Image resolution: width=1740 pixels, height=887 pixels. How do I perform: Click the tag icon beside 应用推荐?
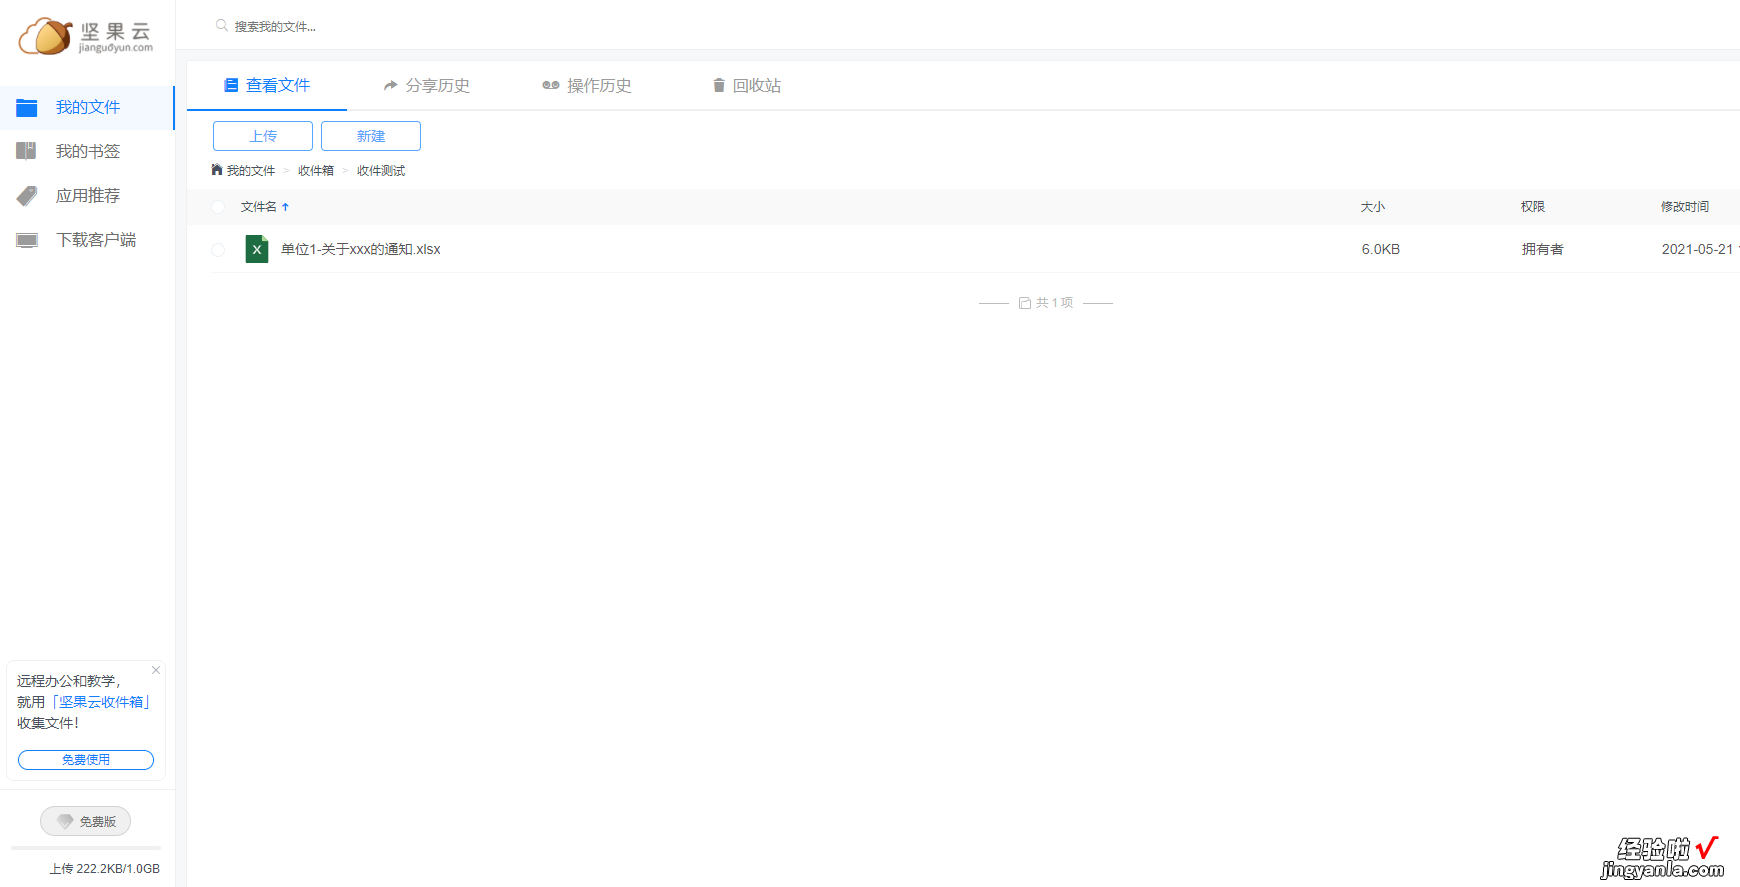point(27,196)
